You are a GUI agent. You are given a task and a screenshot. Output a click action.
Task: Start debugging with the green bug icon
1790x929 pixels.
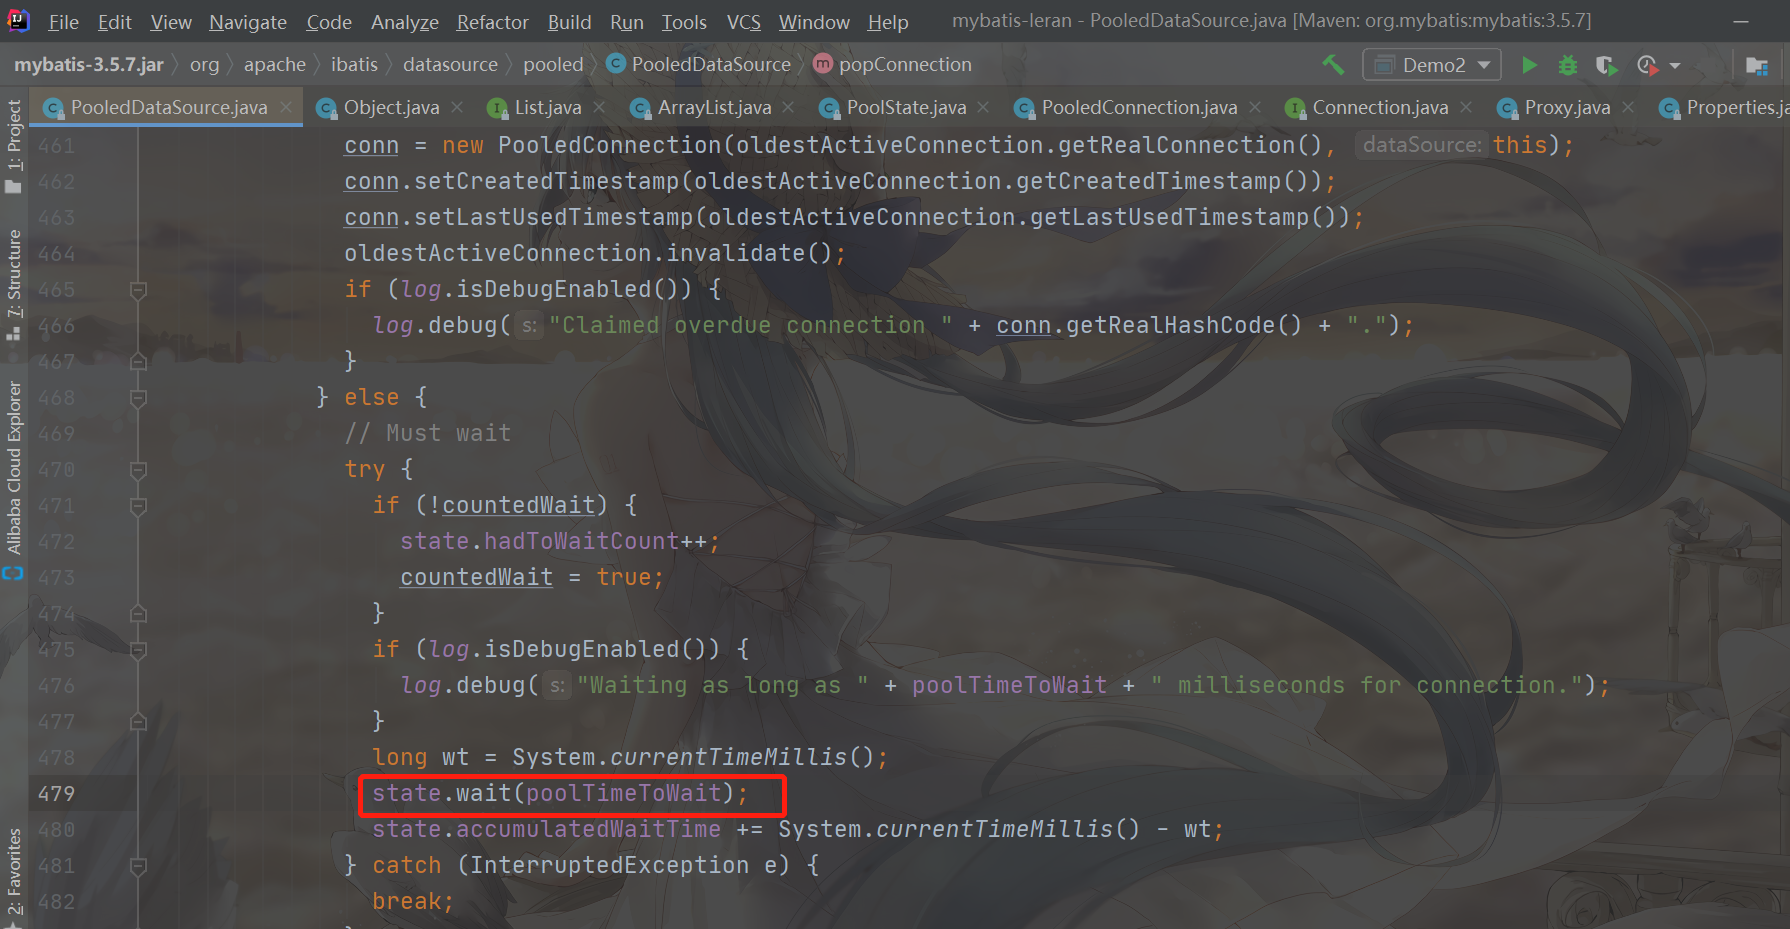click(1568, 65)
